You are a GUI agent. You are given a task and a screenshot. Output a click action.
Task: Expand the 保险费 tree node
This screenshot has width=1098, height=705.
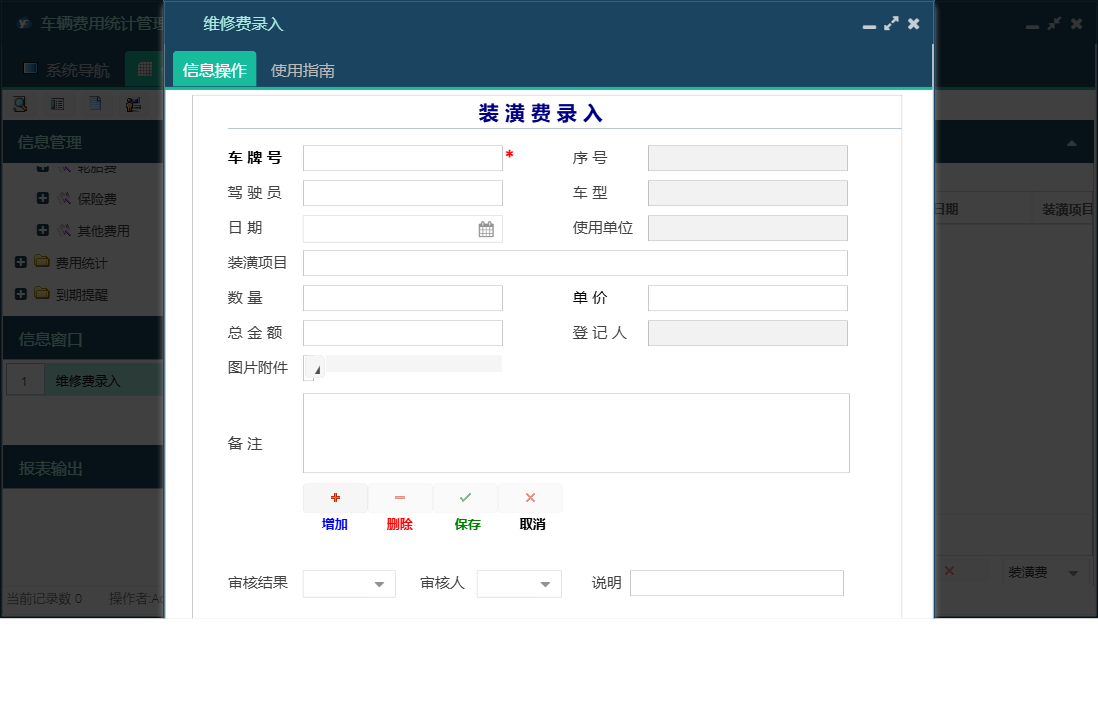pyautogui.click(x=41, y=198)
